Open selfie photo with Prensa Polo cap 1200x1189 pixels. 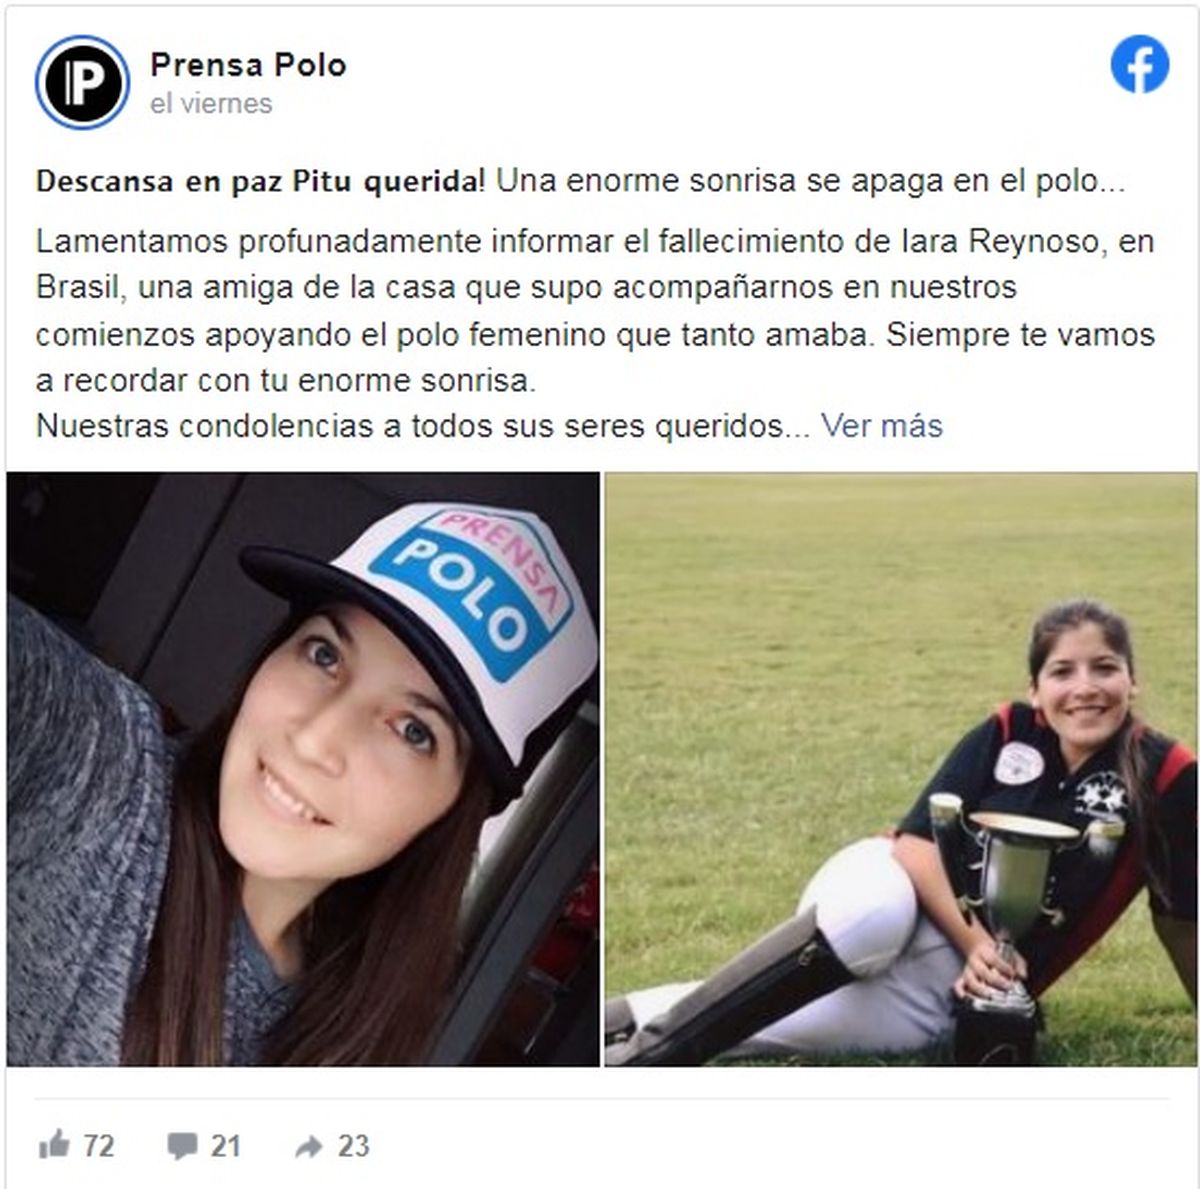click(303, 769)
